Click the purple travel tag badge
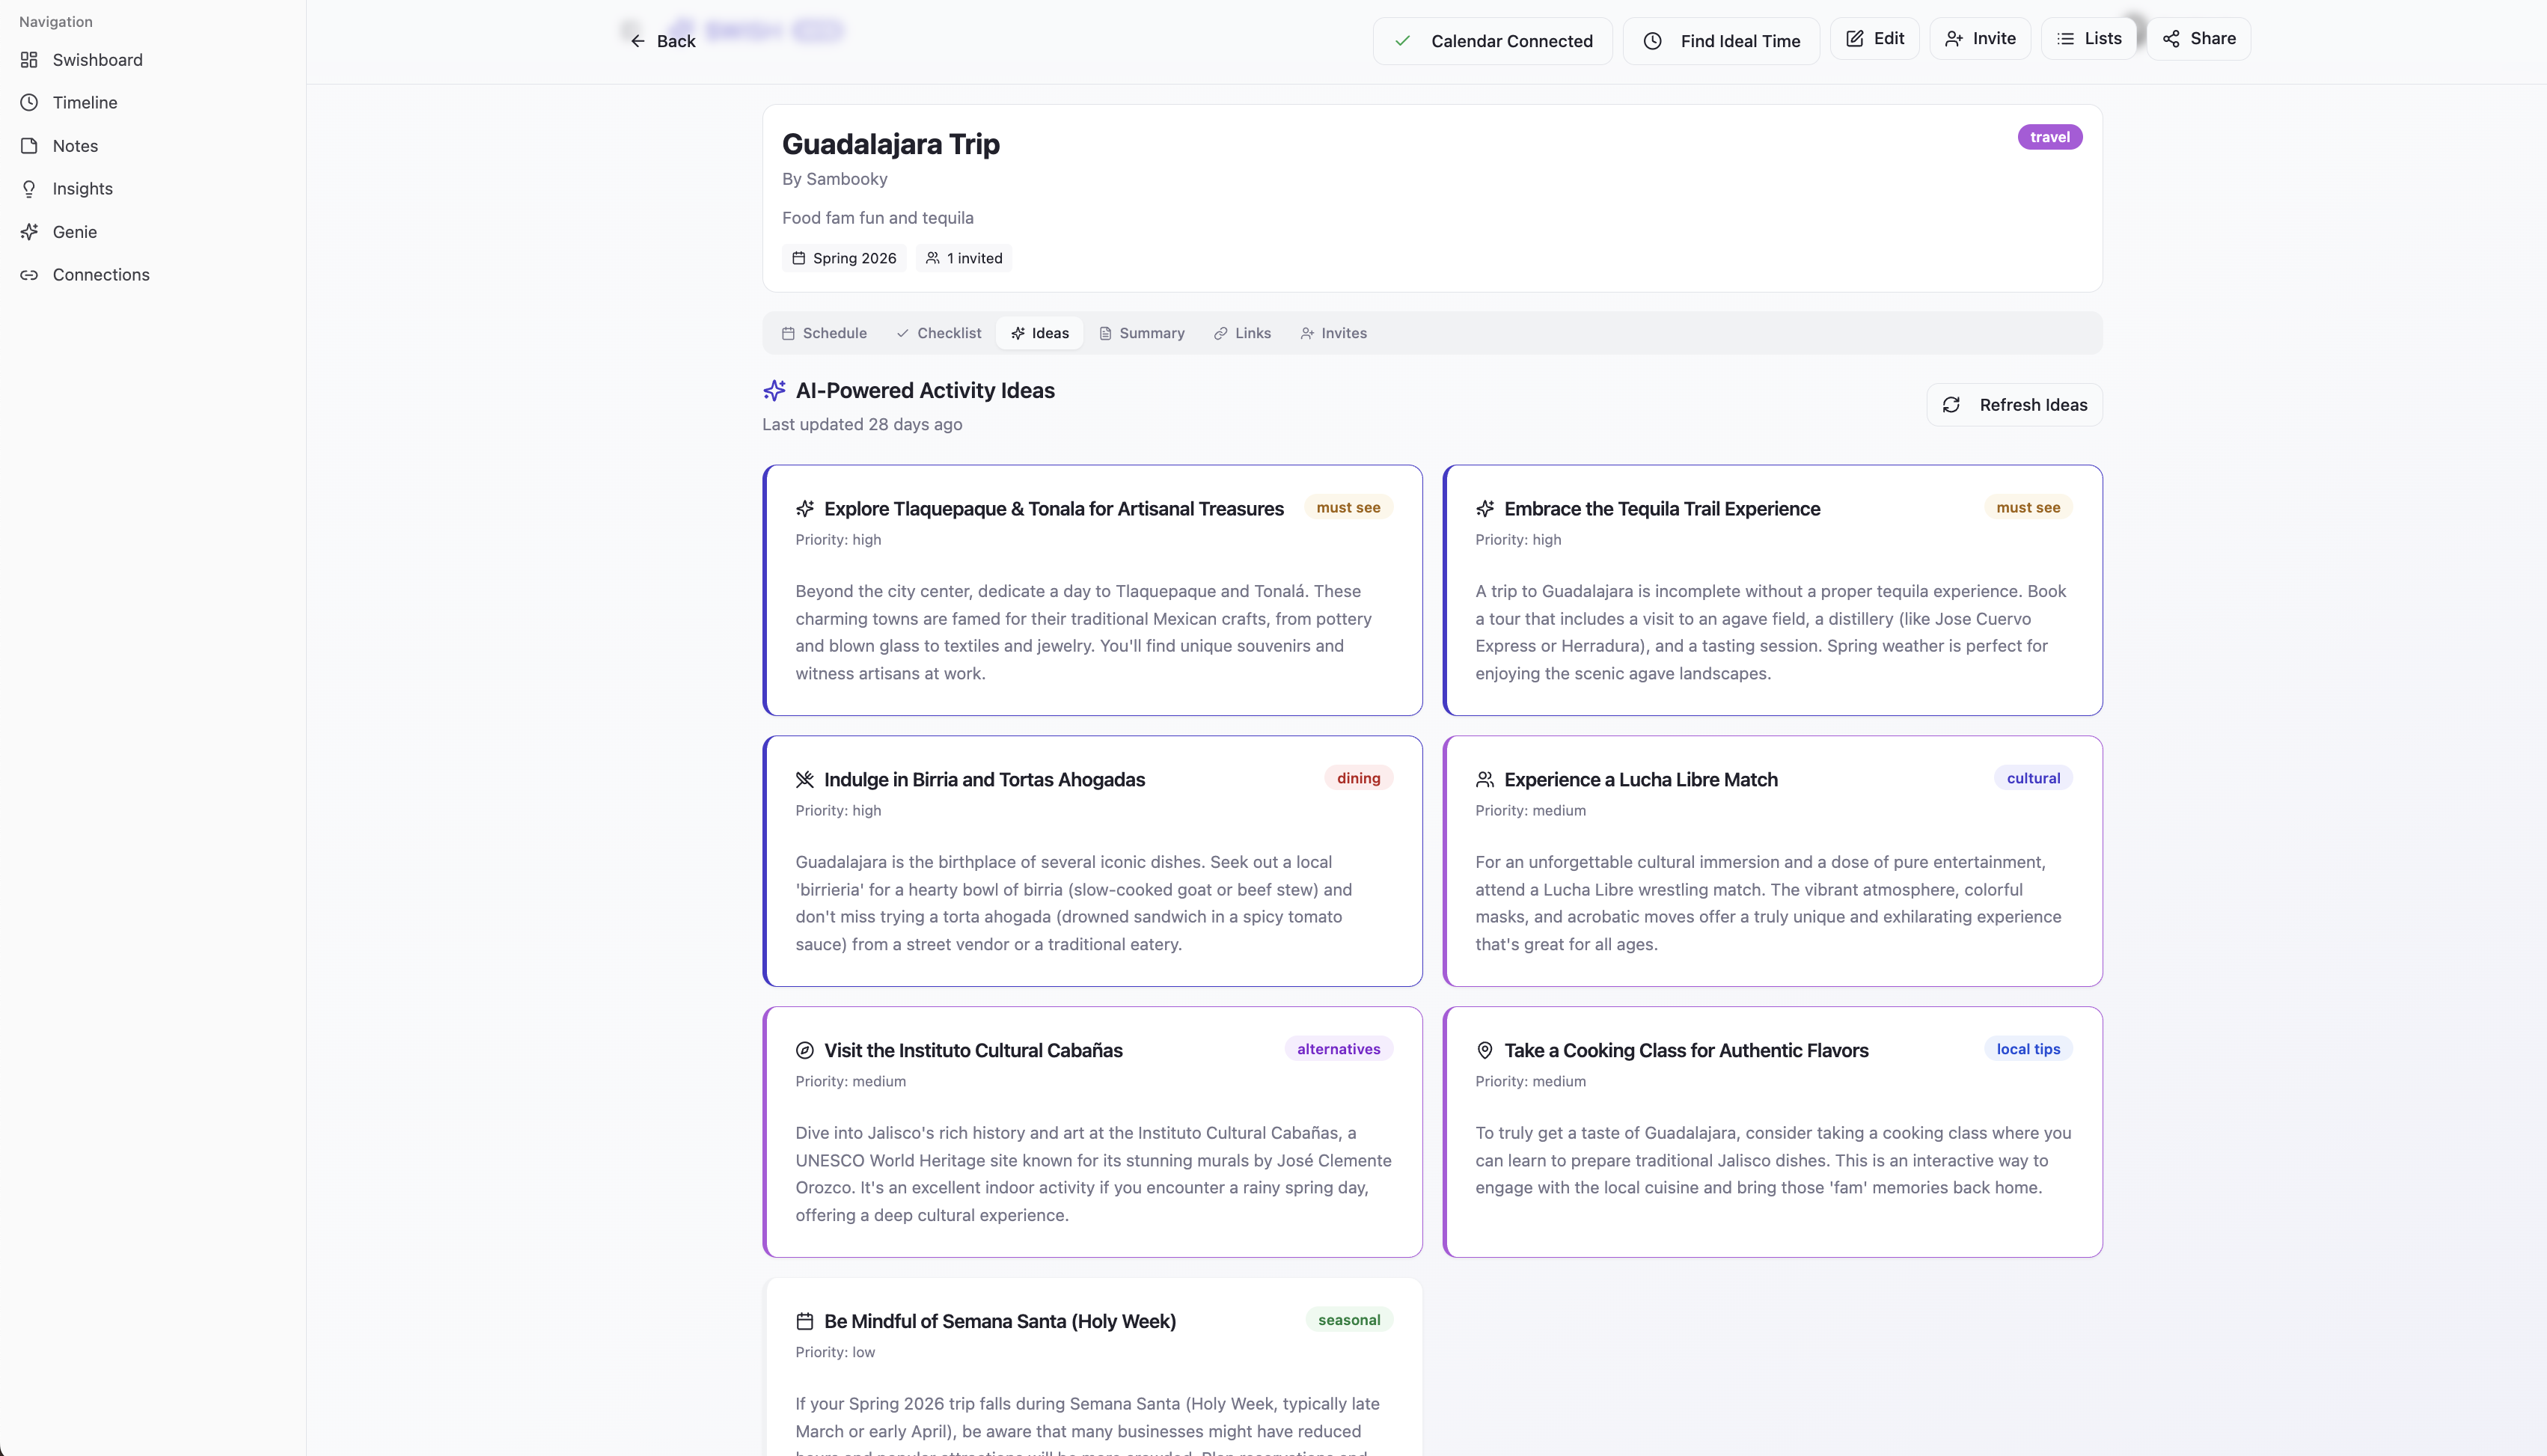This screenshot has width=2547, height=1456. pyautogui.click(x=2049, y=137)
